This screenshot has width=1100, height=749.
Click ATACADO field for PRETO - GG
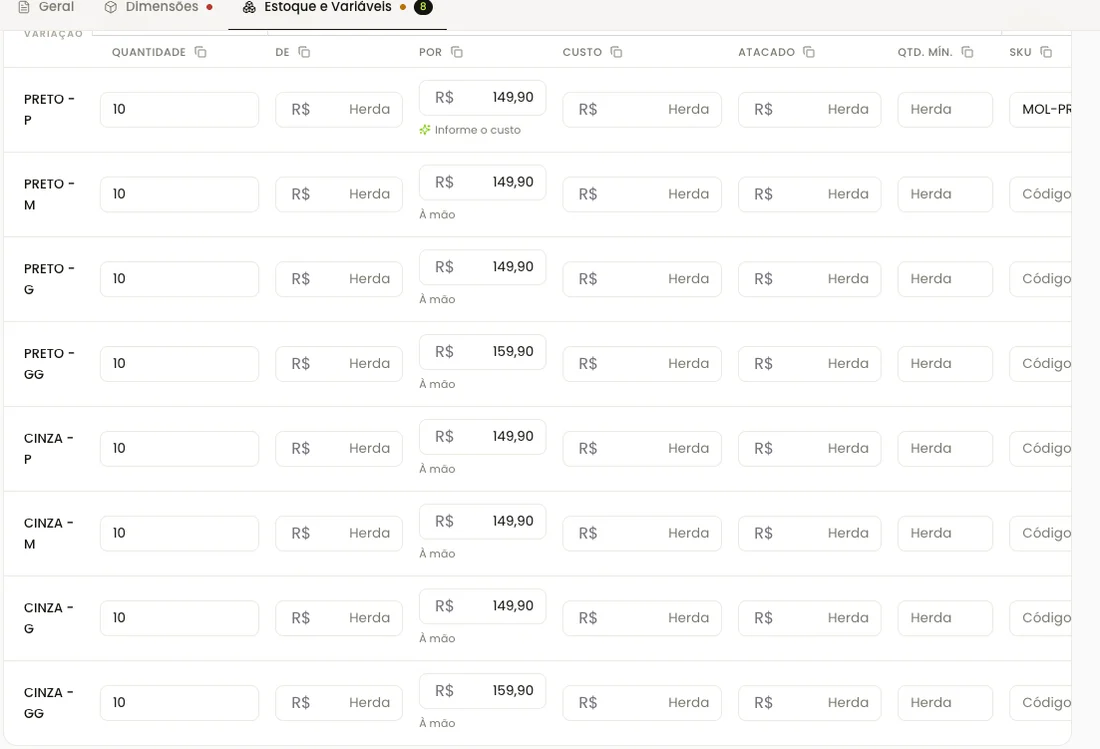[810, 364]
